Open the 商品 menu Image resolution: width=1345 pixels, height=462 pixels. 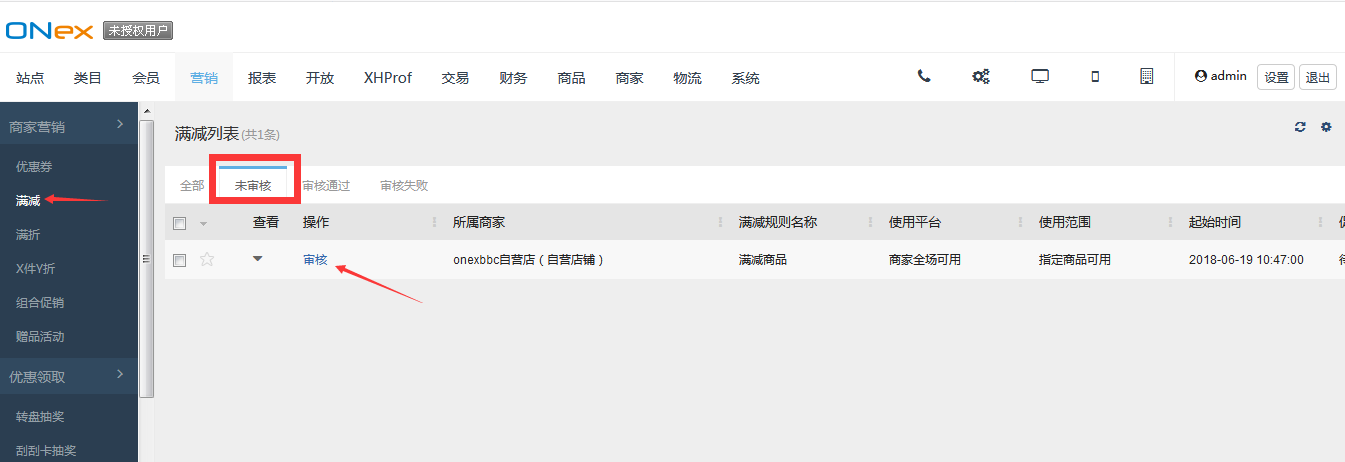click(x=572, y=78)
